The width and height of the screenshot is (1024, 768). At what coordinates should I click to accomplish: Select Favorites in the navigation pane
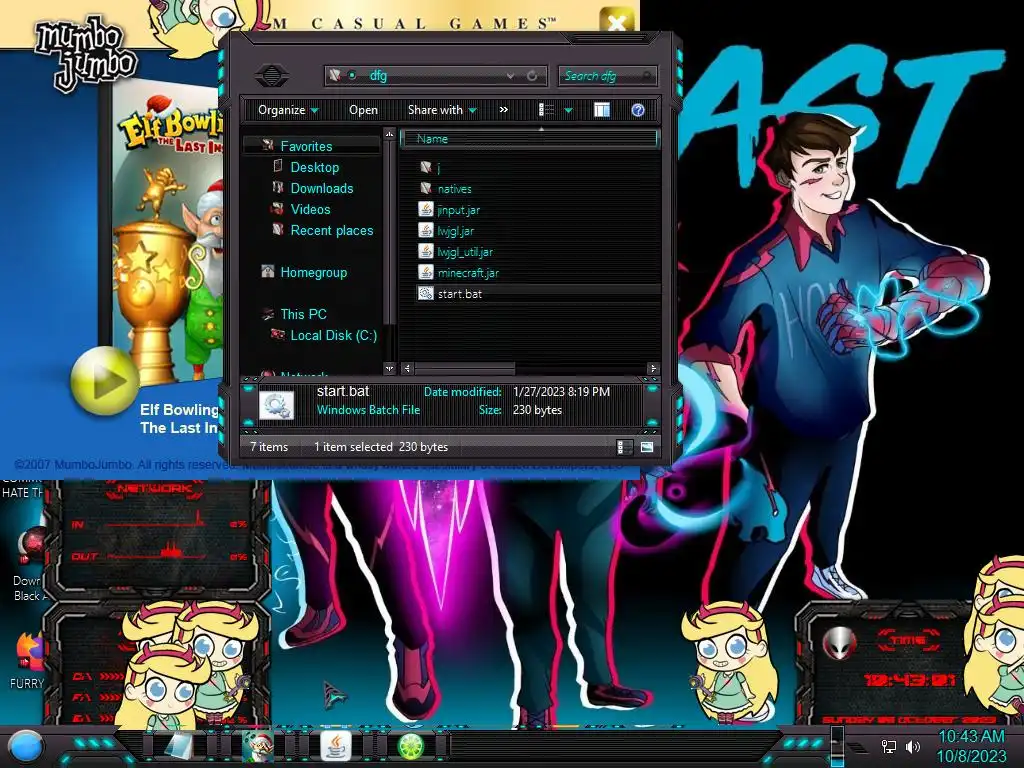(306, 146)
